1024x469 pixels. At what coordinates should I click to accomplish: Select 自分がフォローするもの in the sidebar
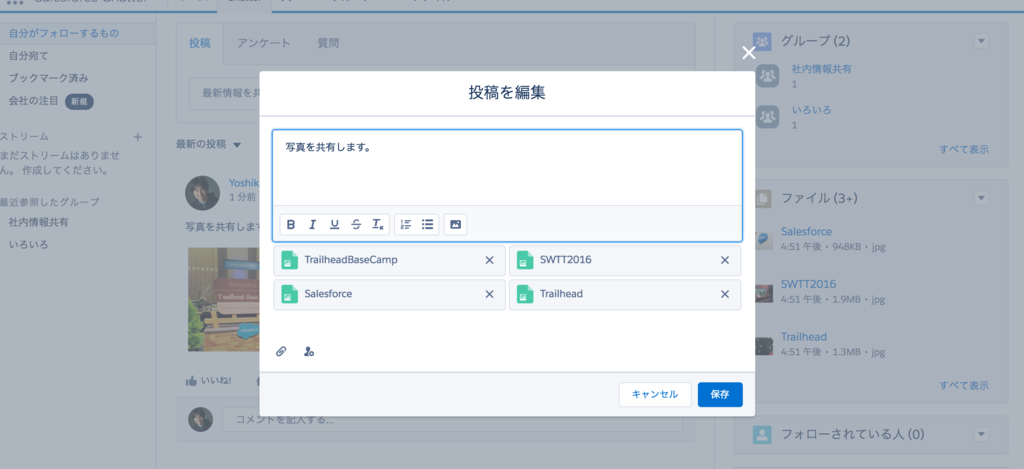coord(64,33)
